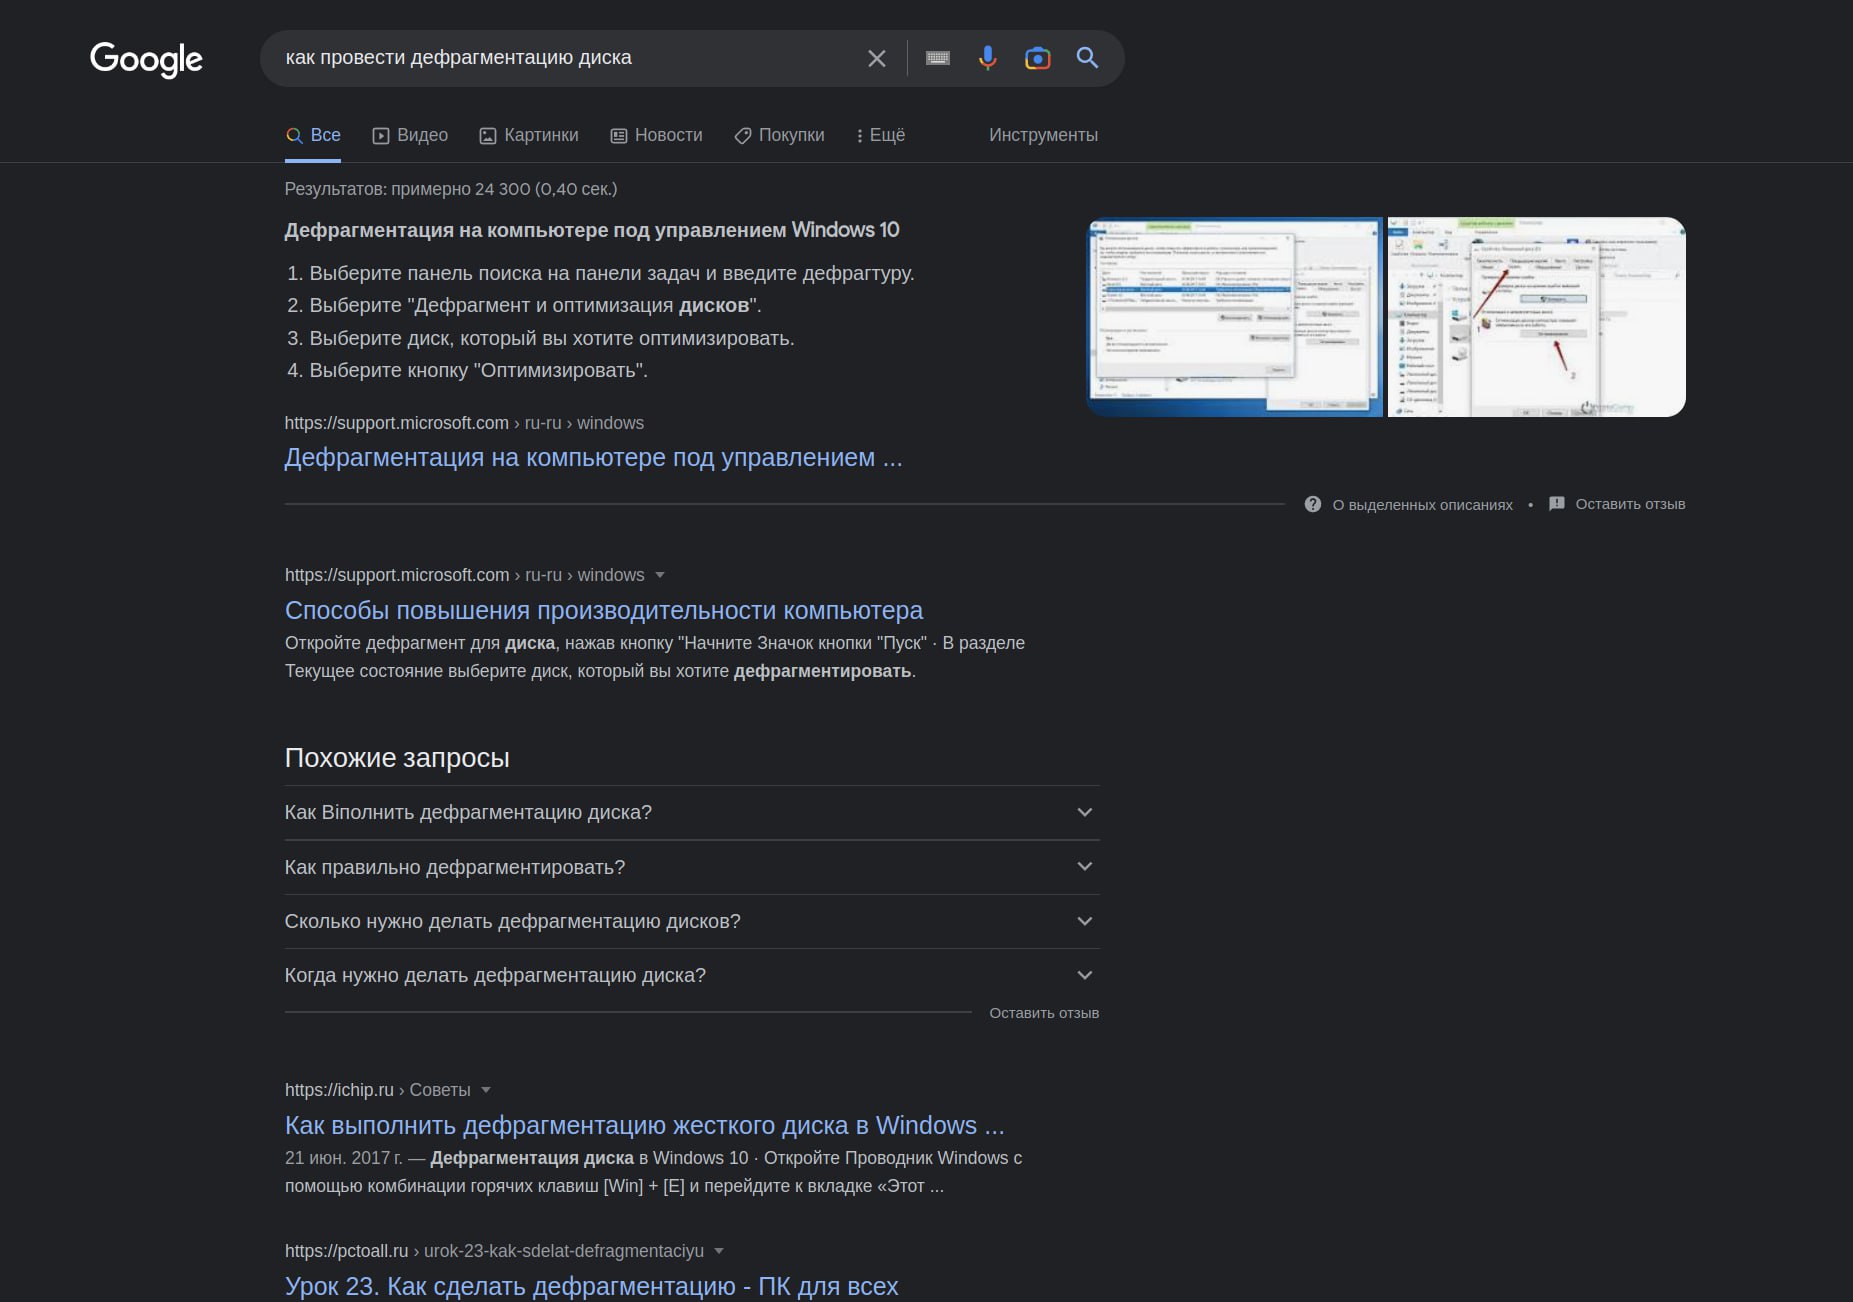Expand question Как Віполнить дефрагментацию диска?
The width and height of the screenshot is (1853, 1302).
(x=692, y=812)
